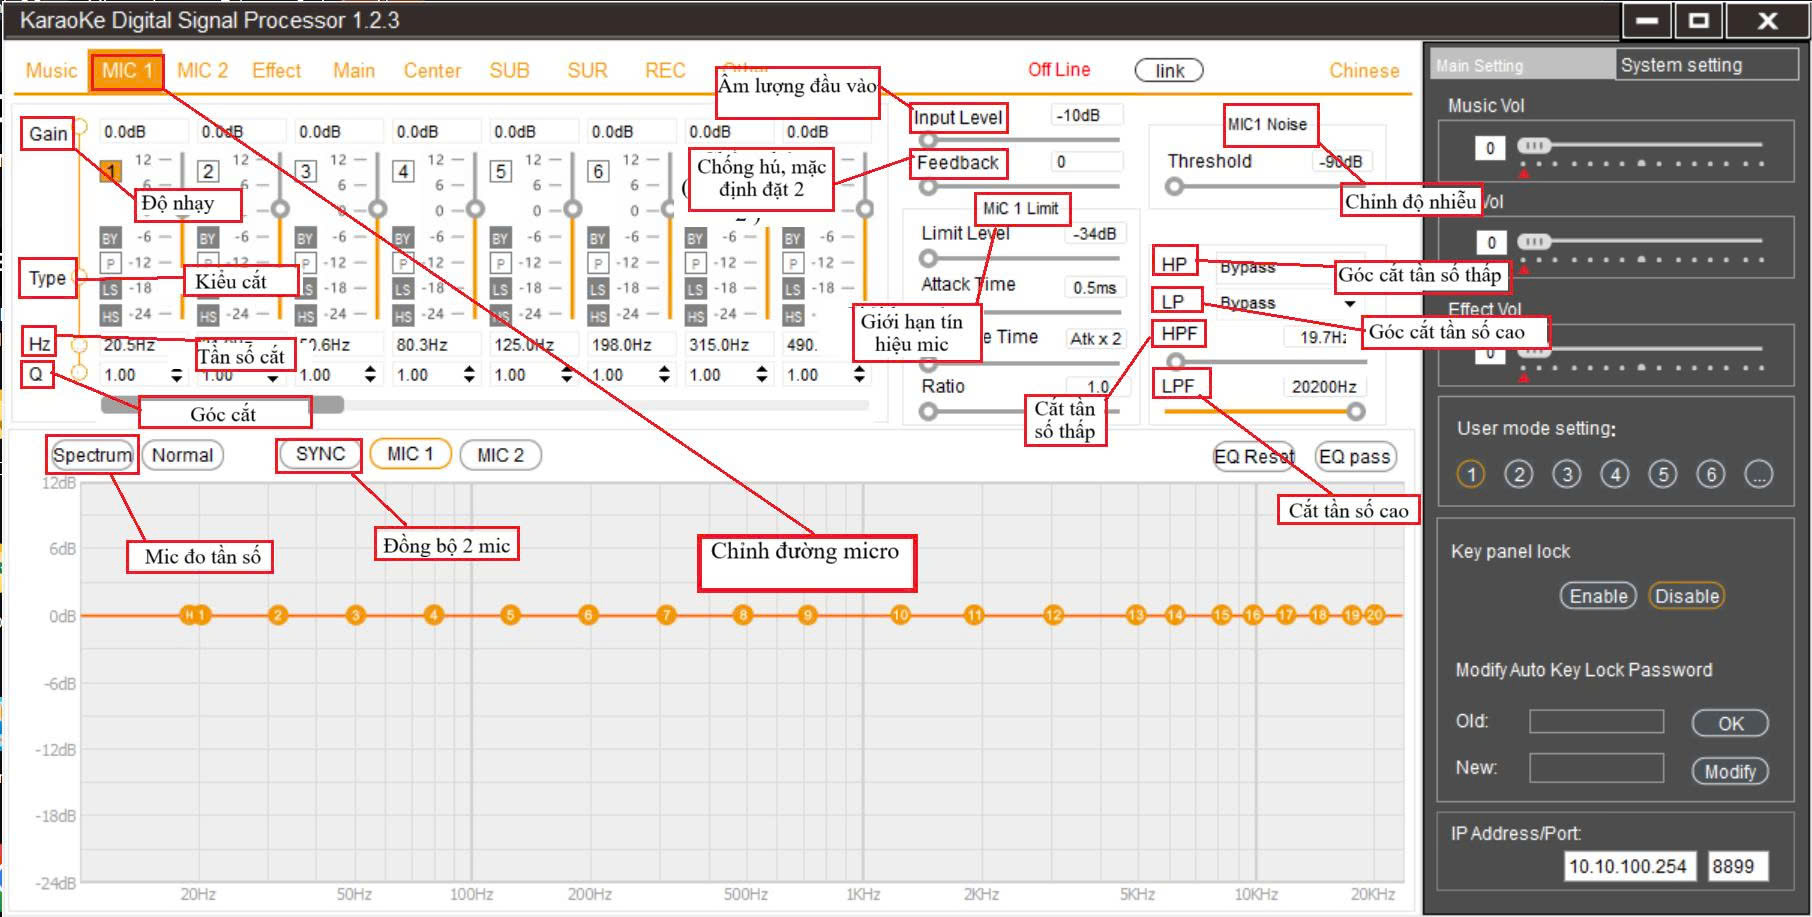Enable the key panel lock
Viewport: 1812px width, 917px height.
pyautogui.click(x=1598, y=596)
